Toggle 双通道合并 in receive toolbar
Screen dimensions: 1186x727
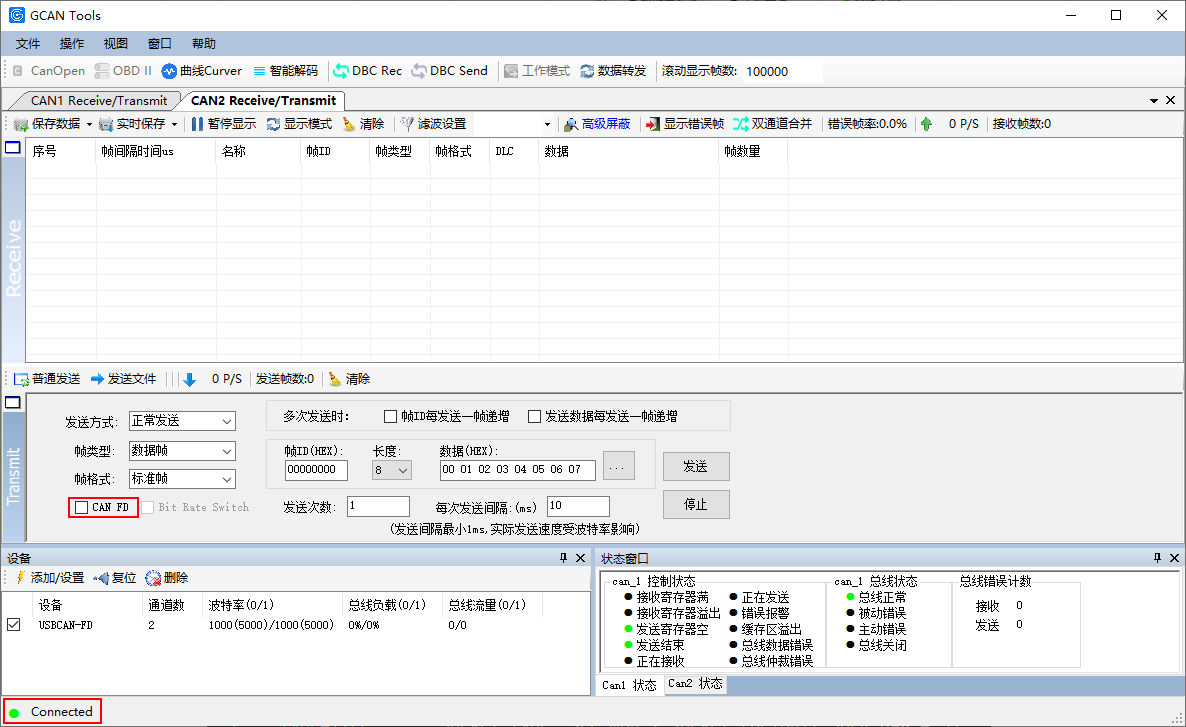coord(772,123)
